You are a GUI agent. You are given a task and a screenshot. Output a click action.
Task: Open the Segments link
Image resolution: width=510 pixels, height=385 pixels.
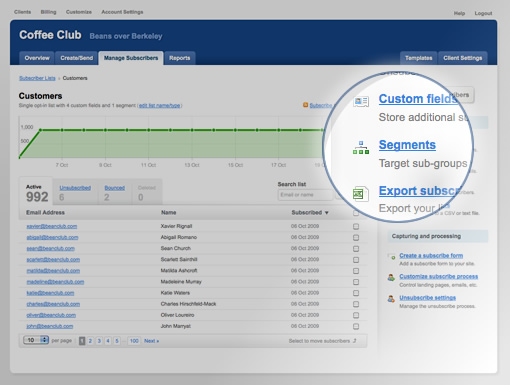407,145
